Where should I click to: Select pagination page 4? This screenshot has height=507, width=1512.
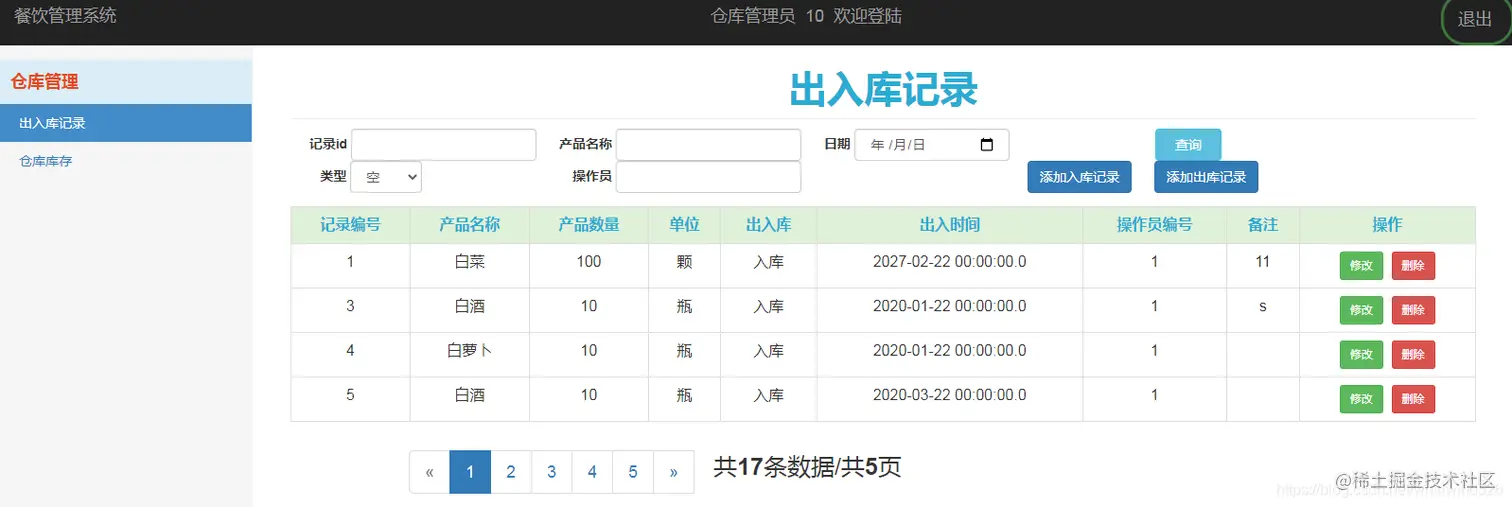point(592,472)
